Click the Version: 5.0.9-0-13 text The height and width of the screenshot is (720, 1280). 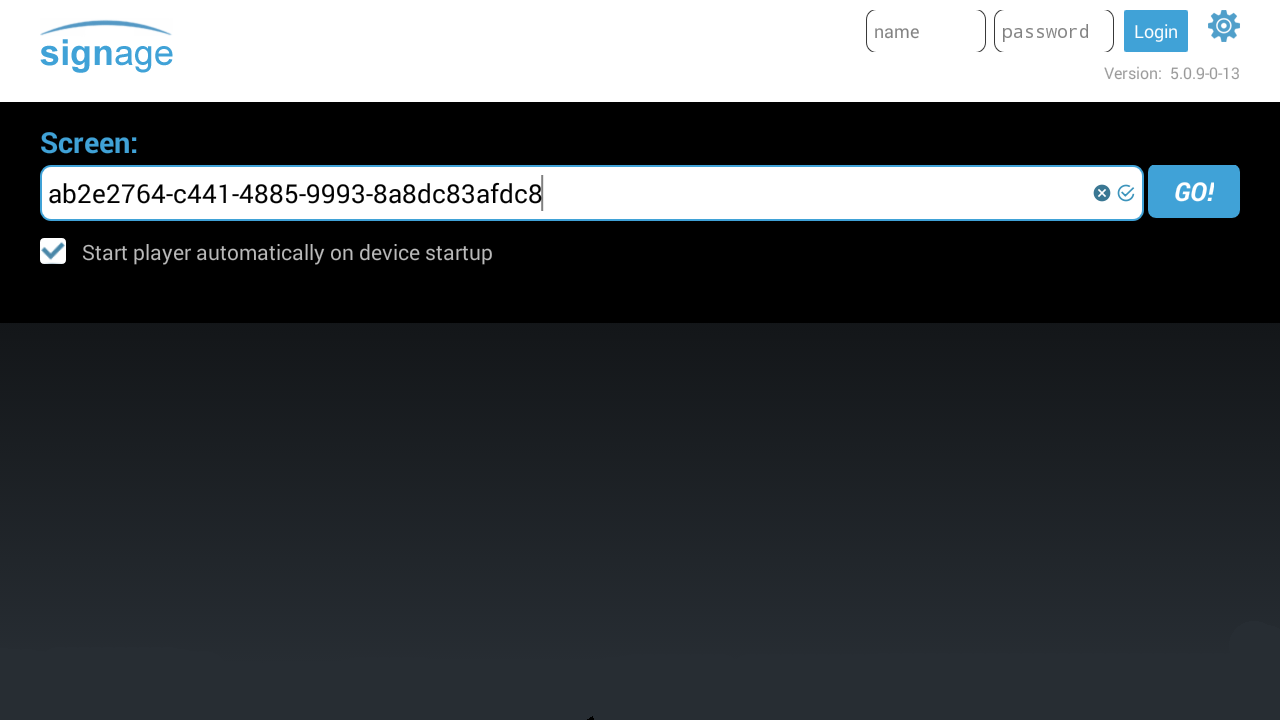click(1172, 74)
